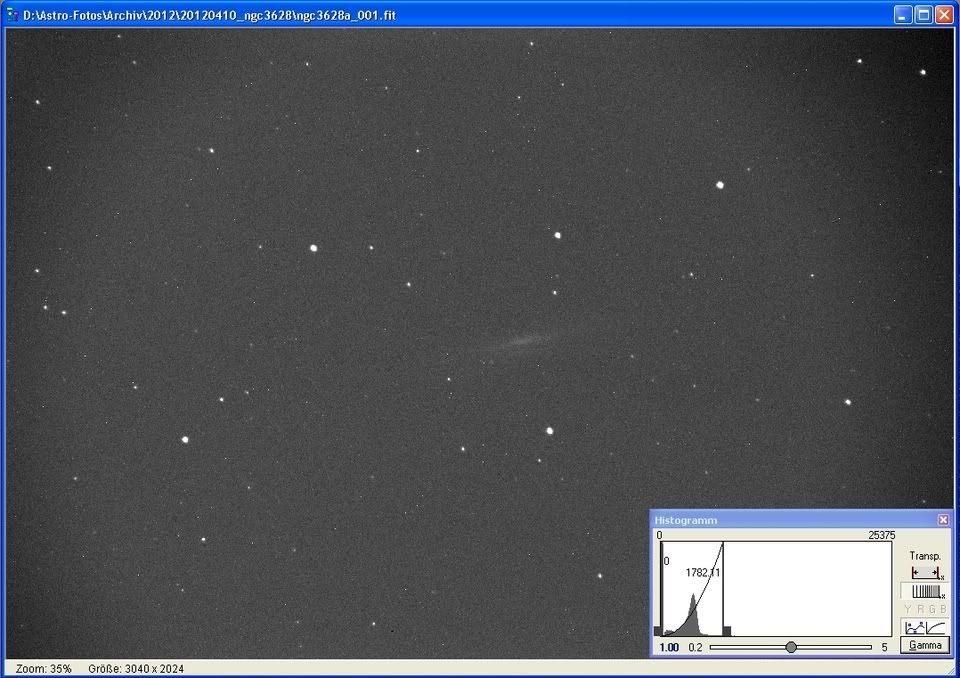Minimize the image window
Image resolution: width=960 pixels, height=678 pixels.
pyautogui.click(x=903, y=15)
